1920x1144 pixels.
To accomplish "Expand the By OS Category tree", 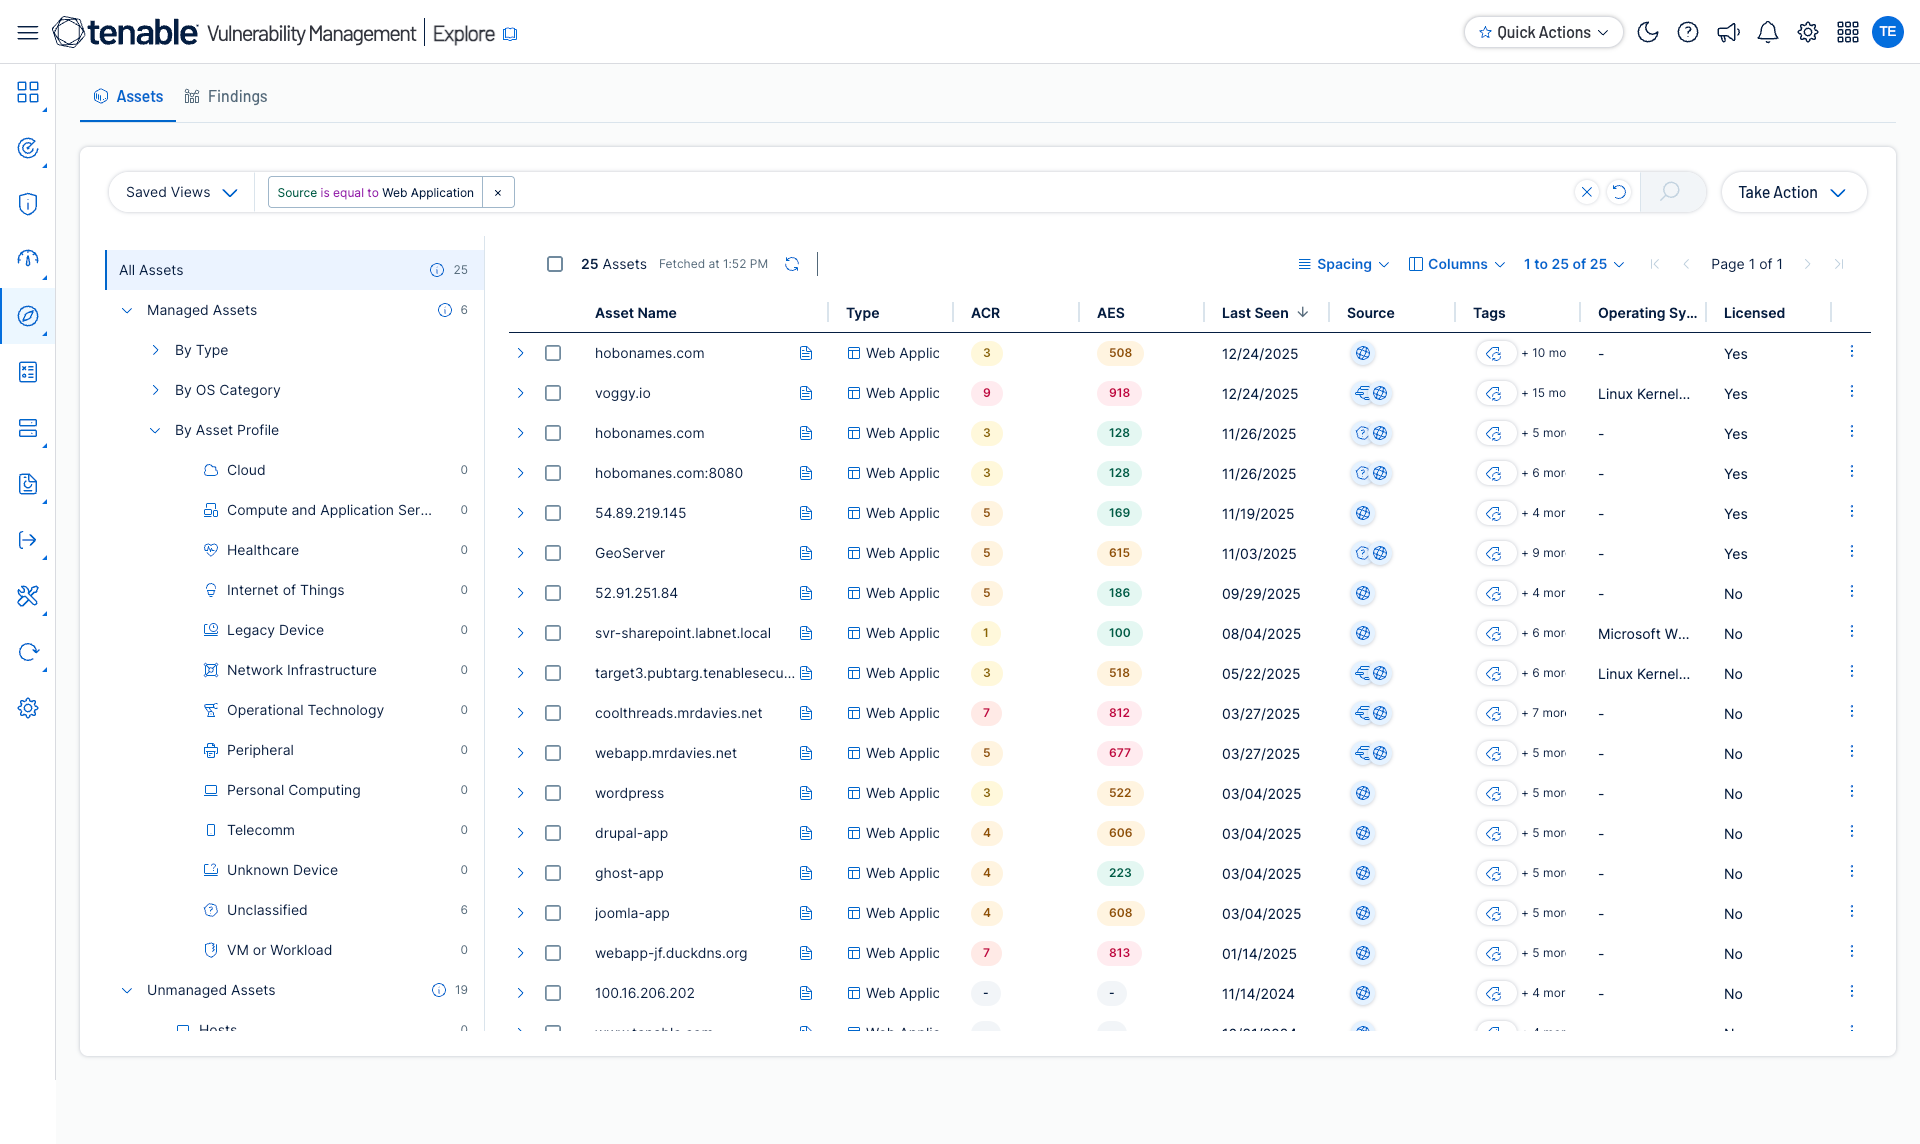I will (x=155, y=390).
